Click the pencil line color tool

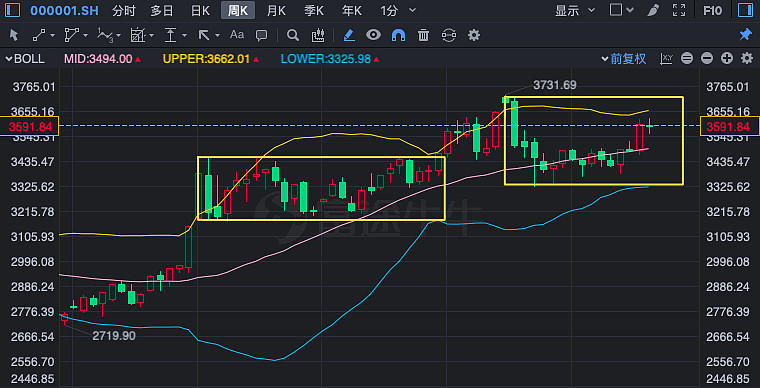tap(349, 35)
